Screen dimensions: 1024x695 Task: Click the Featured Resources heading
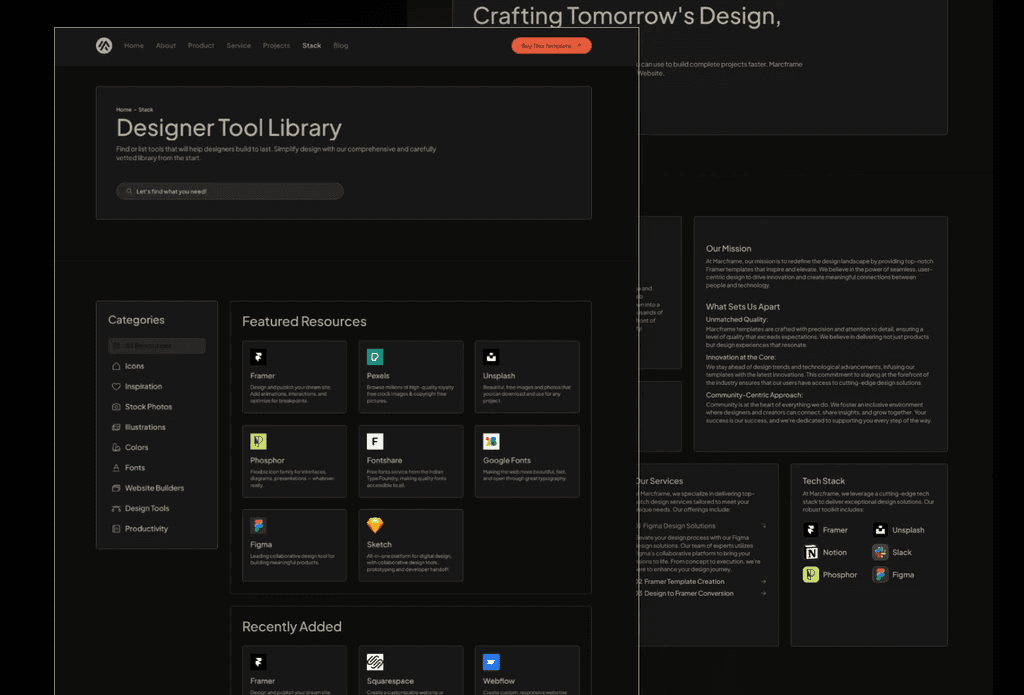tap(304, 321)
